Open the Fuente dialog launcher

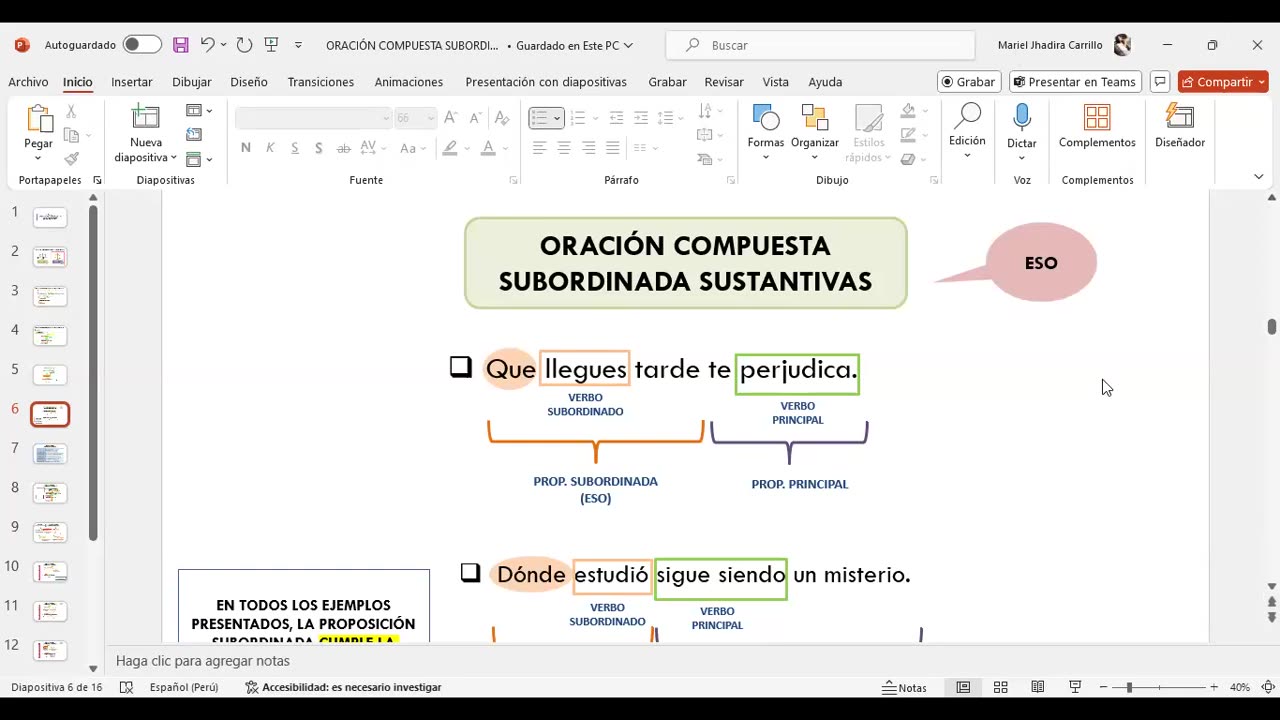coord(513,180)
